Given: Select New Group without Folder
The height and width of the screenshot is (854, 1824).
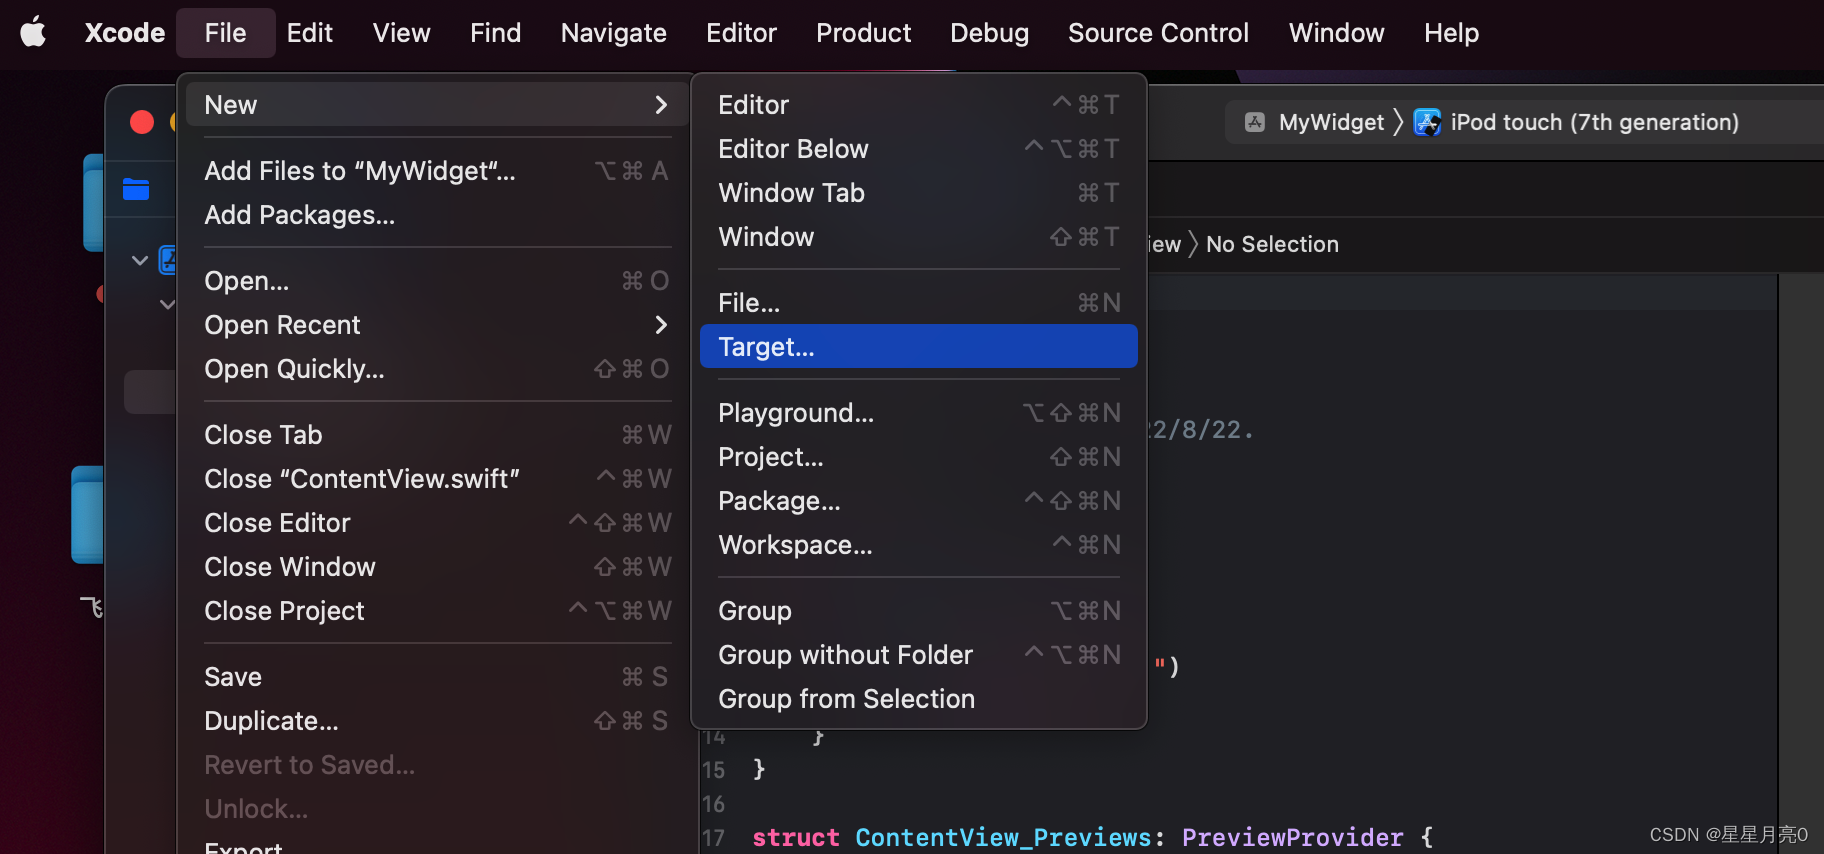Looking at the screenshot, I should (919, 655).
